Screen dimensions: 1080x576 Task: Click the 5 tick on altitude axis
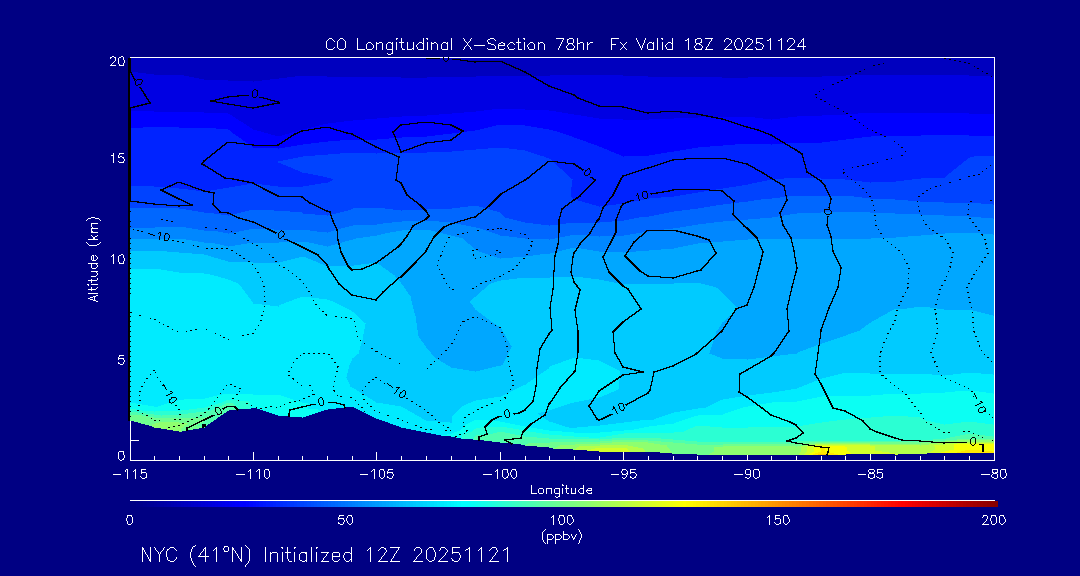coord(120,360)
